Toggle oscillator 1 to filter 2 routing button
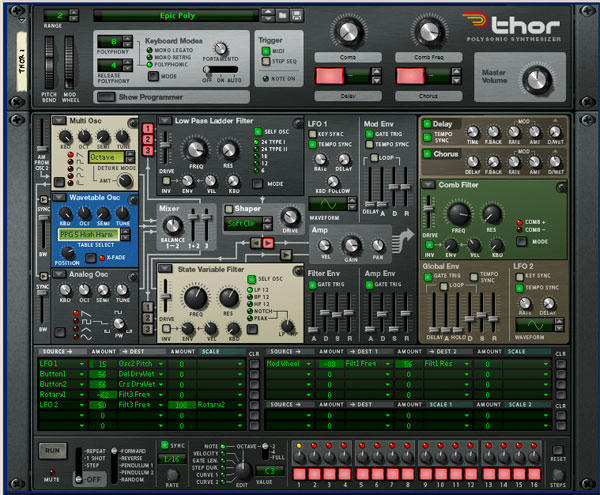 click(x=148, y=307)
